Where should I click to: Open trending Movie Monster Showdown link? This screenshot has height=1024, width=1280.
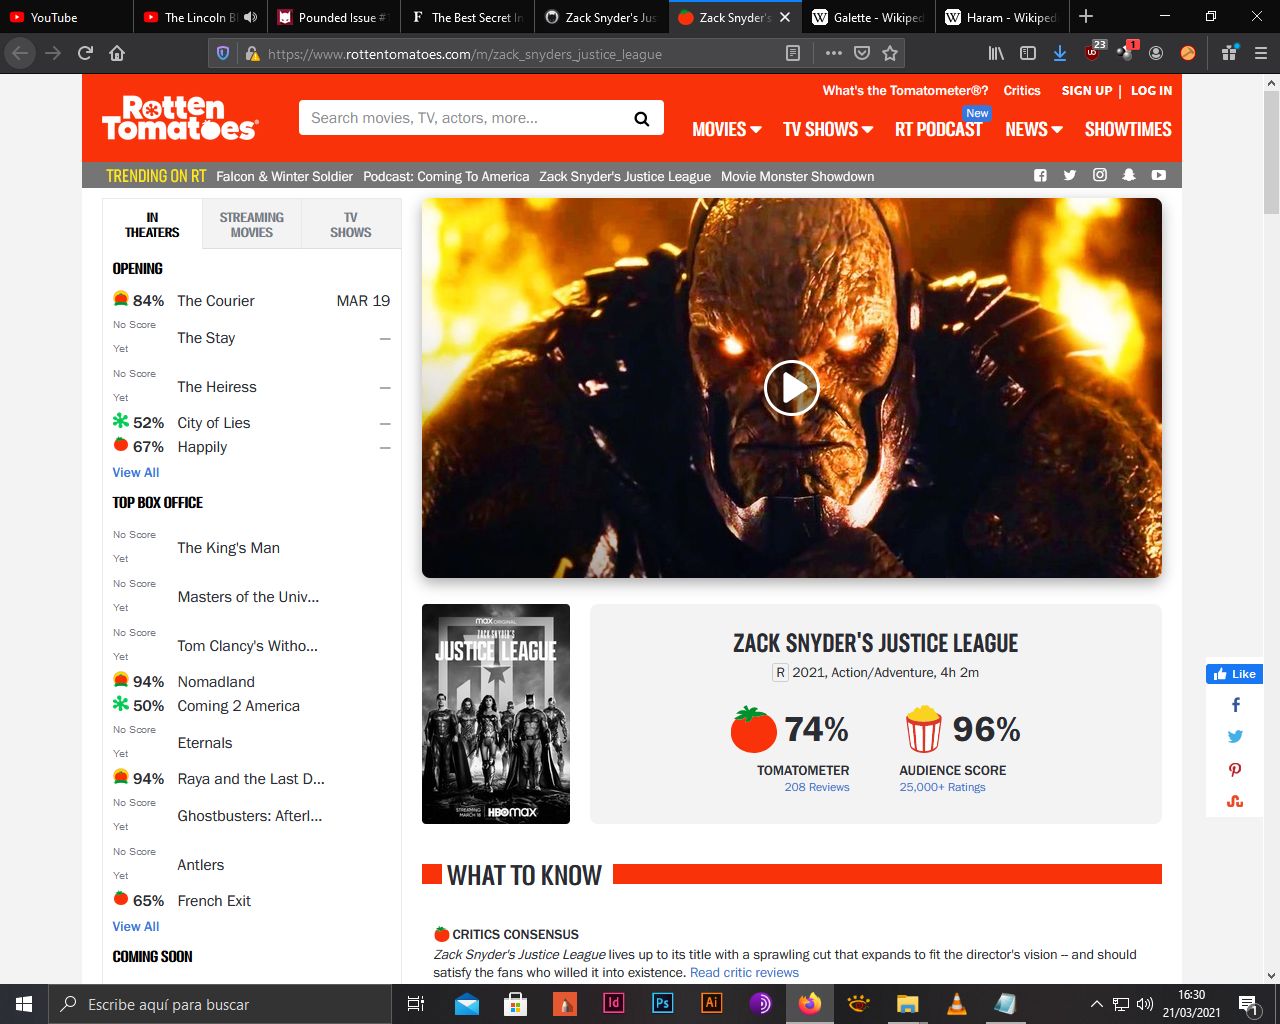pyautogui.click(x=797, y=176)
